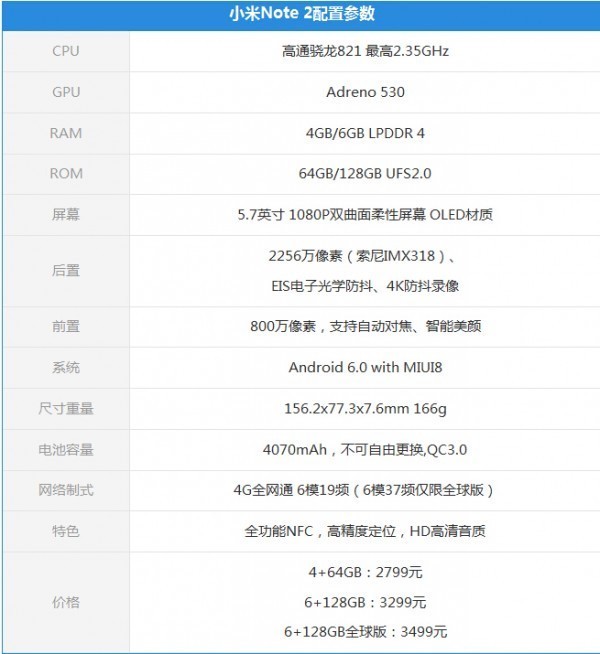This screenshot has height=654, width=600.
Task: Select the CPU row label
Action: point(65,51)
